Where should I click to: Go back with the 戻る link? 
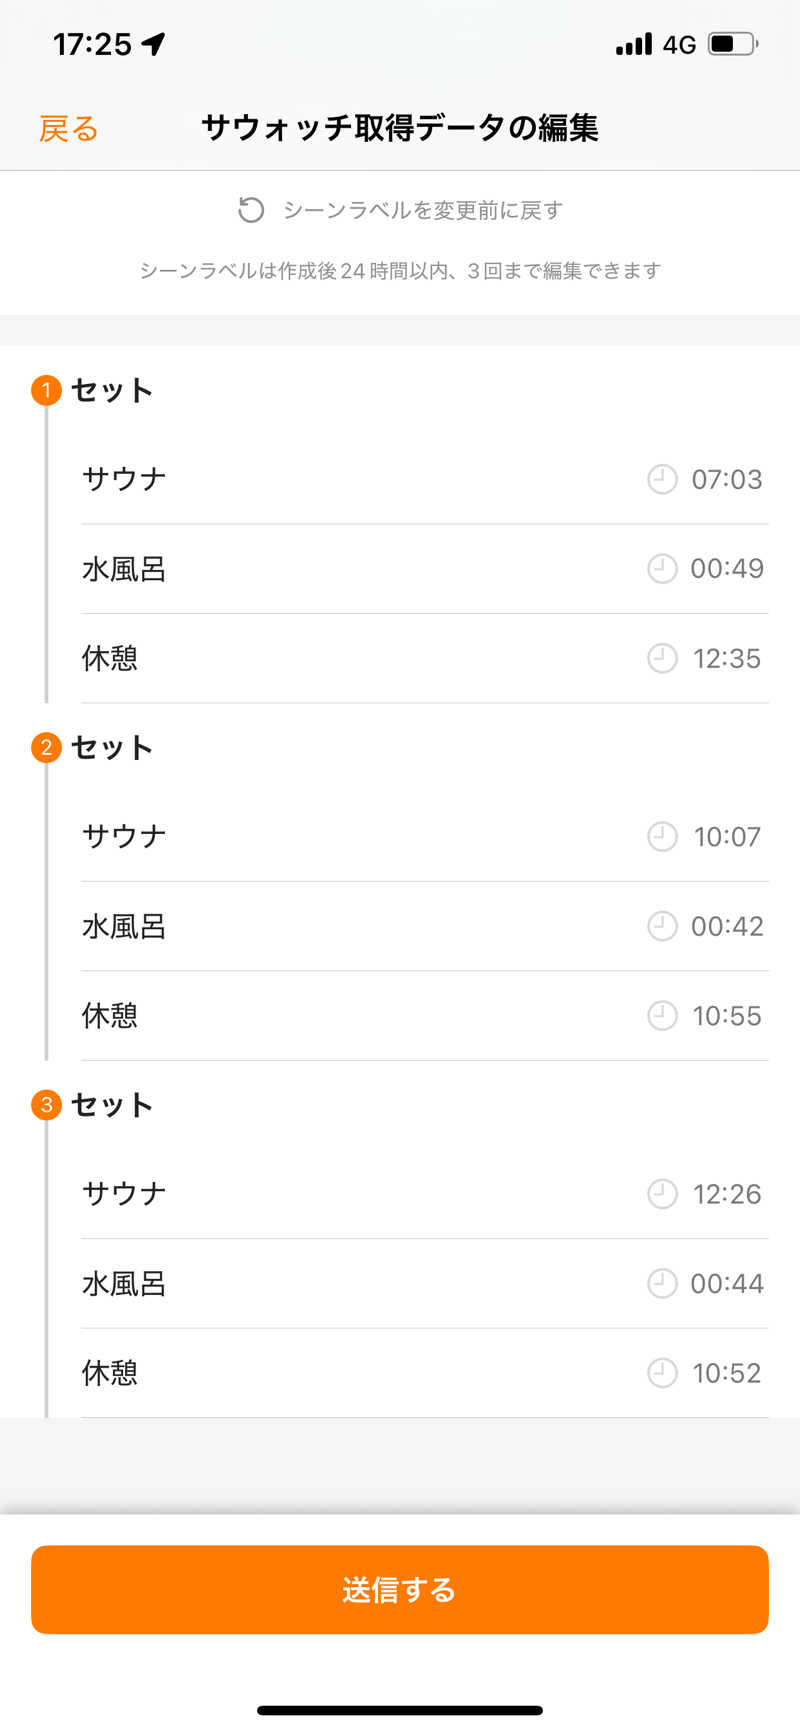68,129
